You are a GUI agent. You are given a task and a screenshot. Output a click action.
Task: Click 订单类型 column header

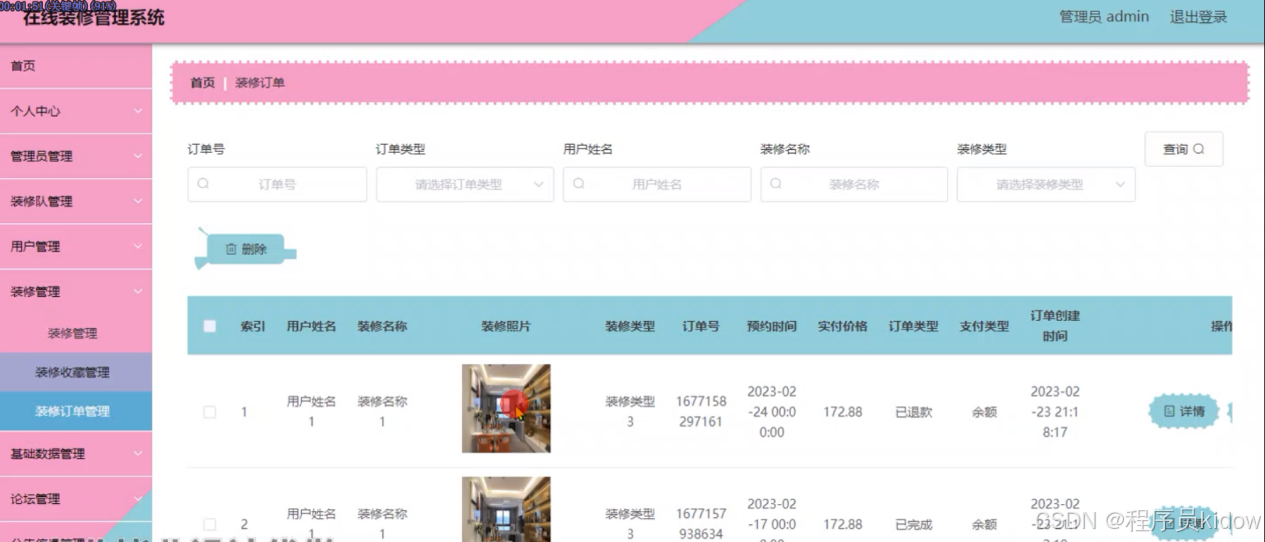tap(914, 326)
